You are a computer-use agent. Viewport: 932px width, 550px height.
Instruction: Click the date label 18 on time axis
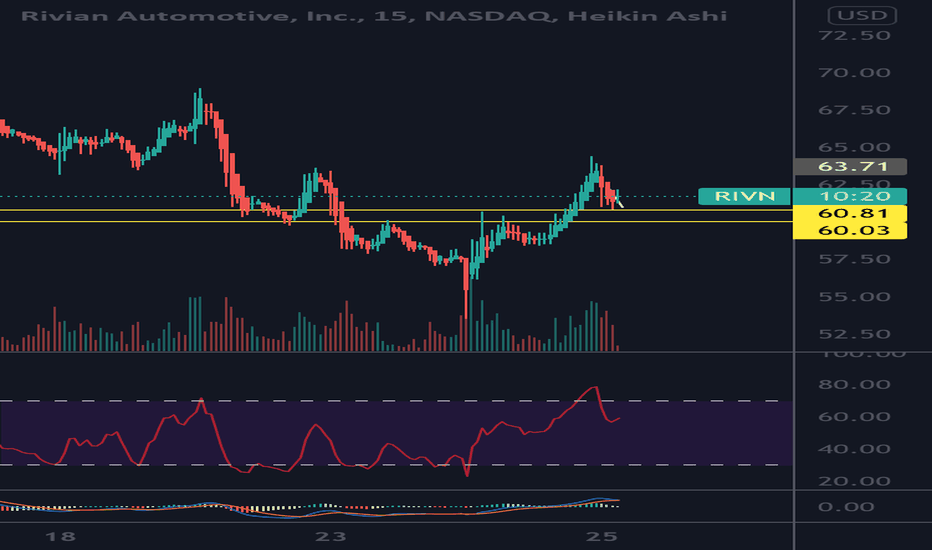pos(60,537)
